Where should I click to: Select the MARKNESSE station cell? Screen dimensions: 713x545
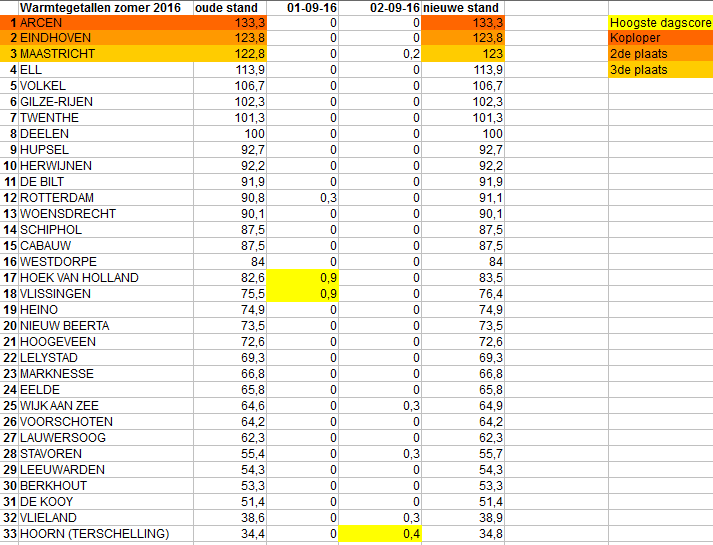click(x=106, y=374)
